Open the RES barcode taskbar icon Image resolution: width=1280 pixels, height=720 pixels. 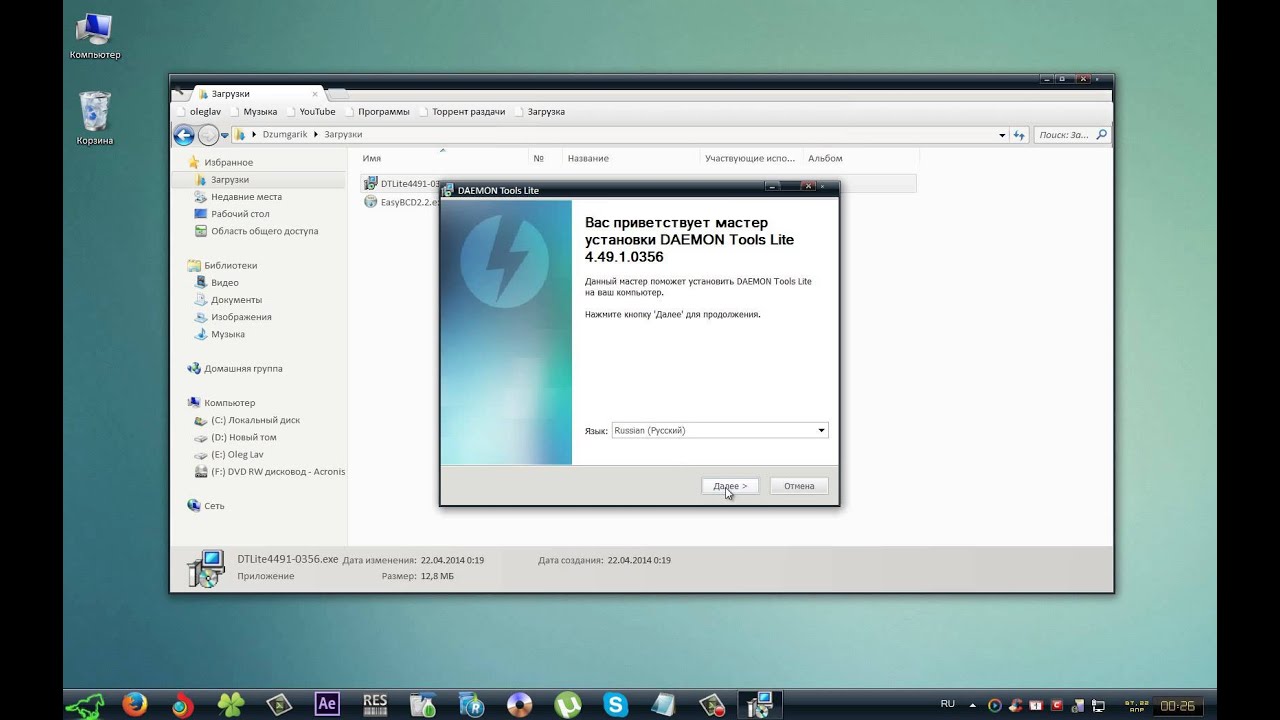pyautogui.click(x=375, y=704)
